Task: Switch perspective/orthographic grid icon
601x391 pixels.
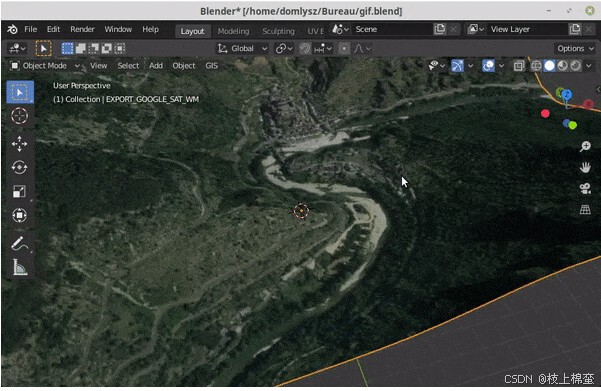Action: (x=585, y=209)
